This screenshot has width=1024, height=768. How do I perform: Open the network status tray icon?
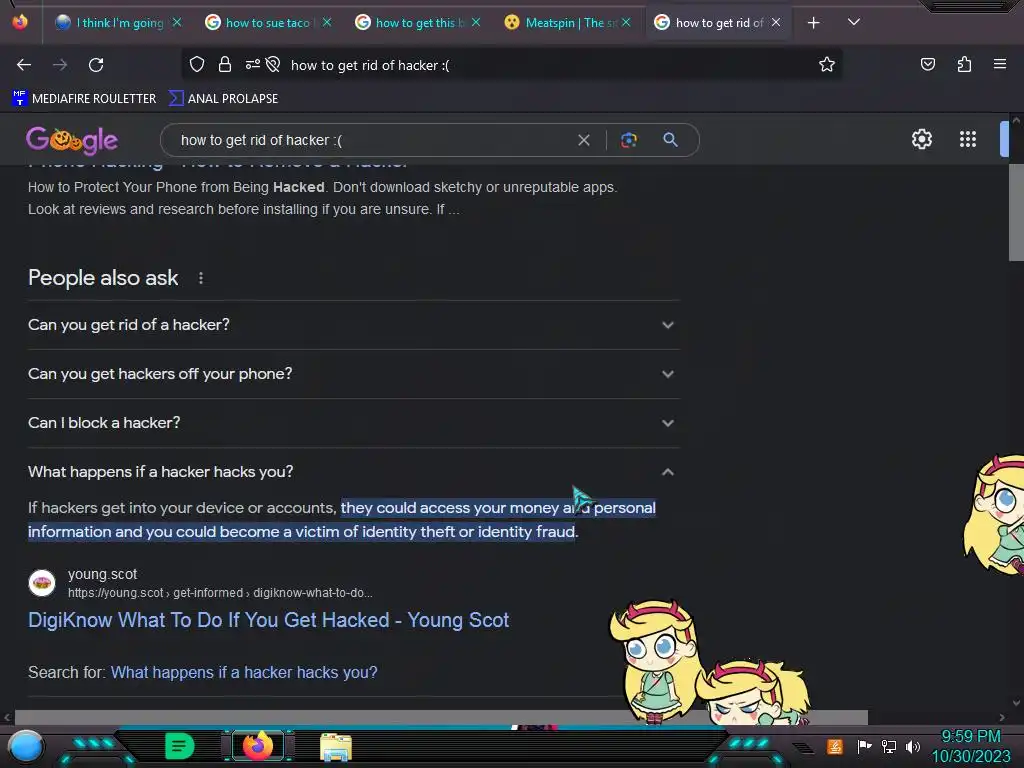pos(888,746)
